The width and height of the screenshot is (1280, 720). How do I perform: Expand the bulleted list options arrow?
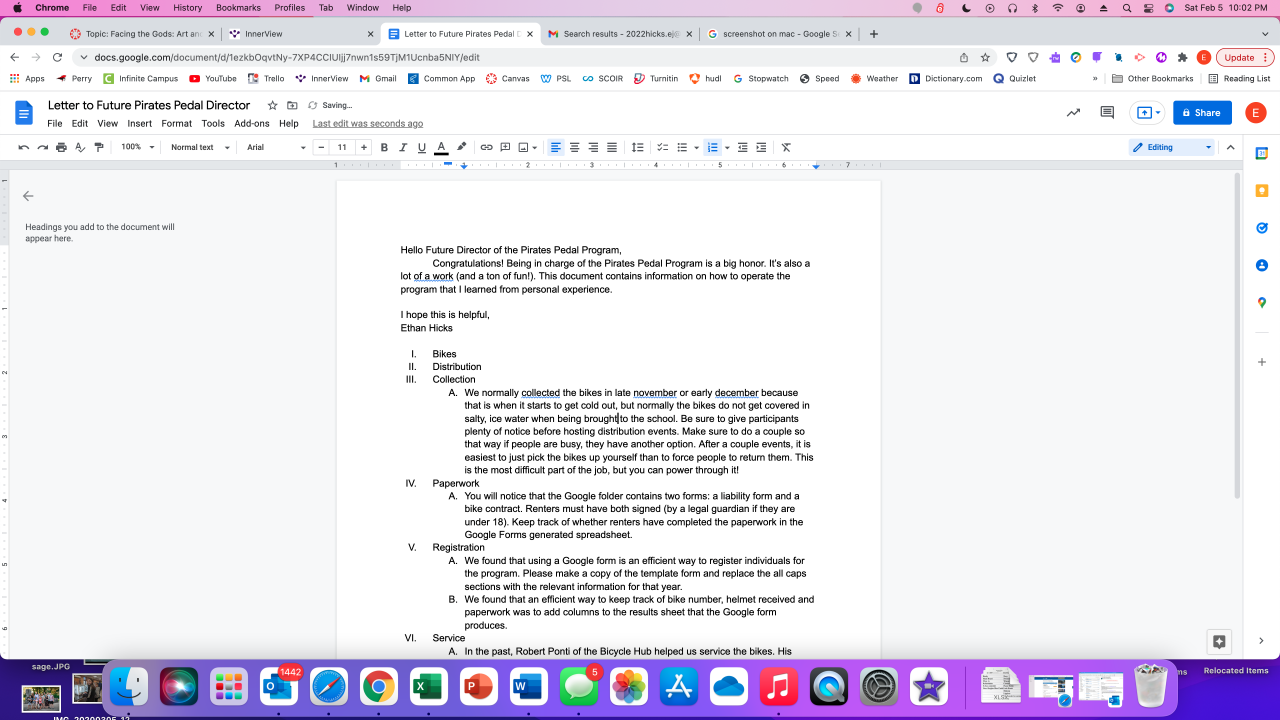696,147
